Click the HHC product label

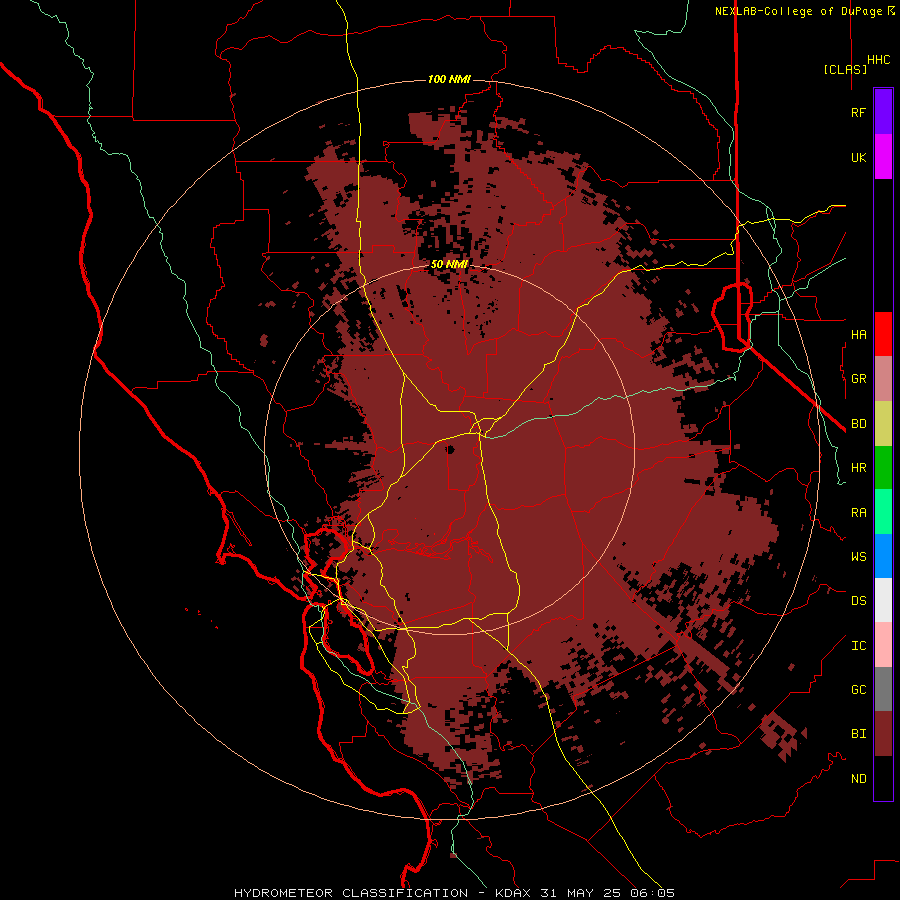click(878, 60)
